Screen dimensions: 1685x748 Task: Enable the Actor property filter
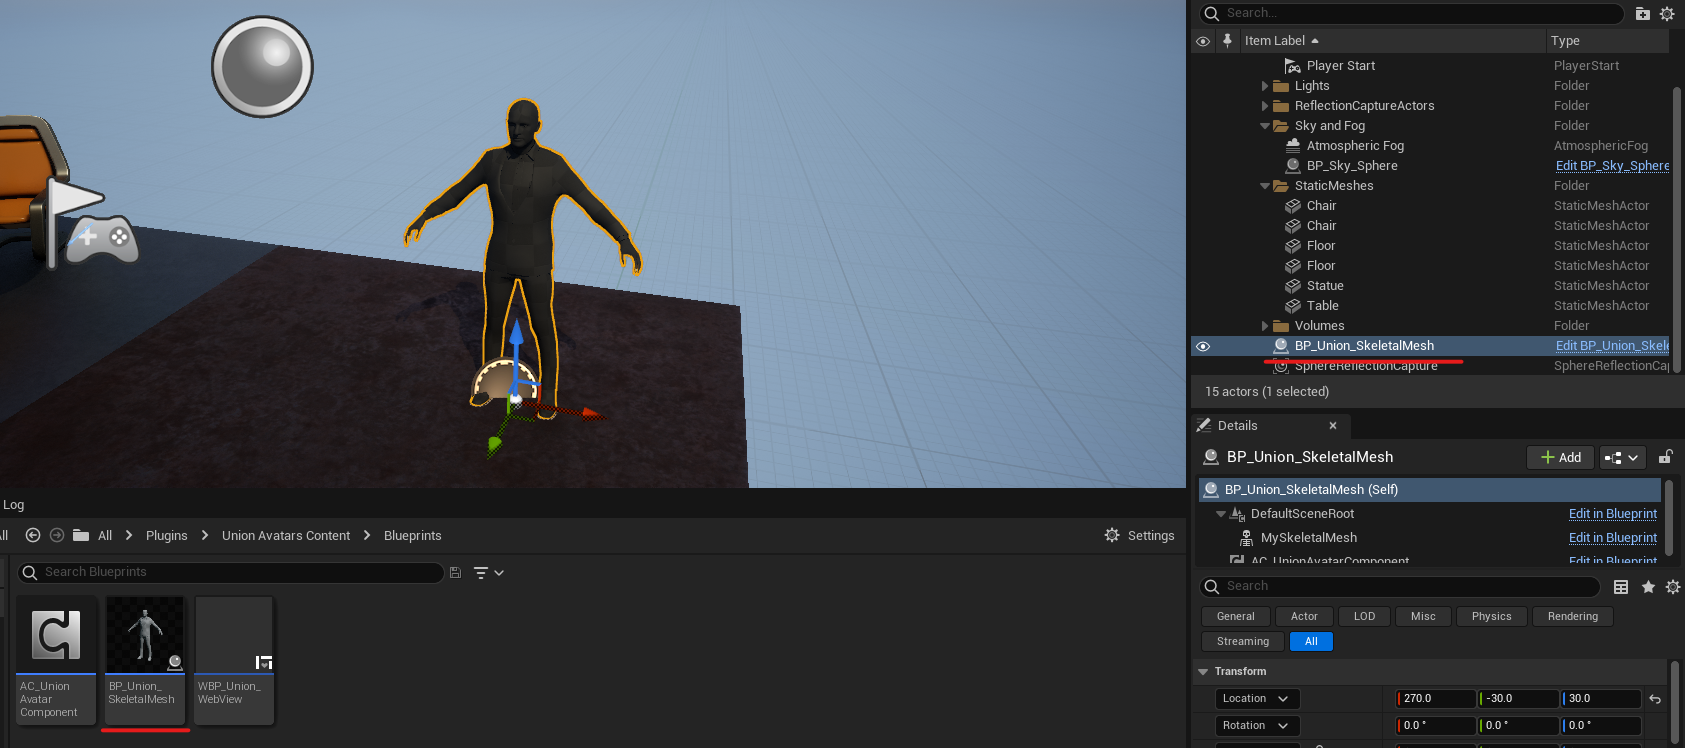tap(1304, 617)
